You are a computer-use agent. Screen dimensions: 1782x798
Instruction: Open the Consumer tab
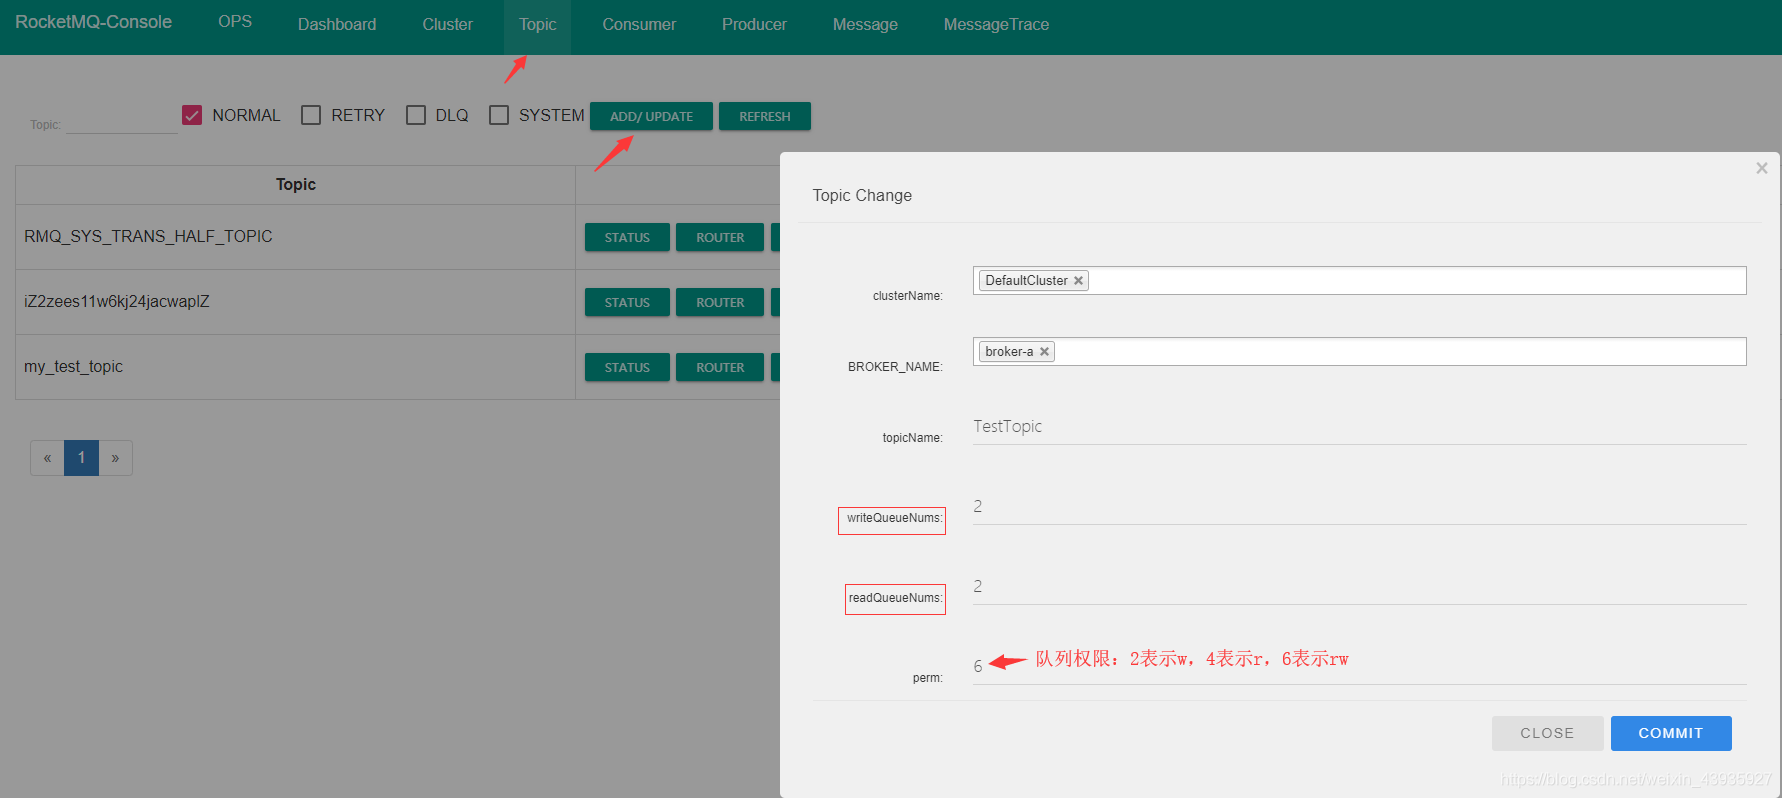pos(639,25)
